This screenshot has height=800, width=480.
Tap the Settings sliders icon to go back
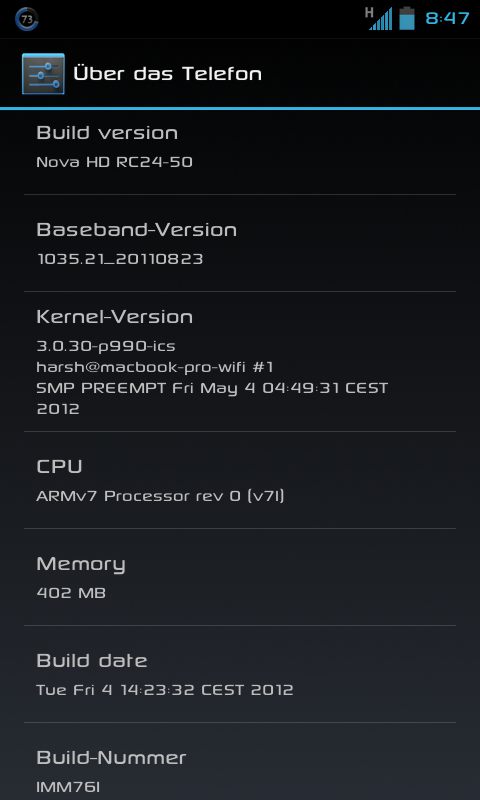[43, 73]
